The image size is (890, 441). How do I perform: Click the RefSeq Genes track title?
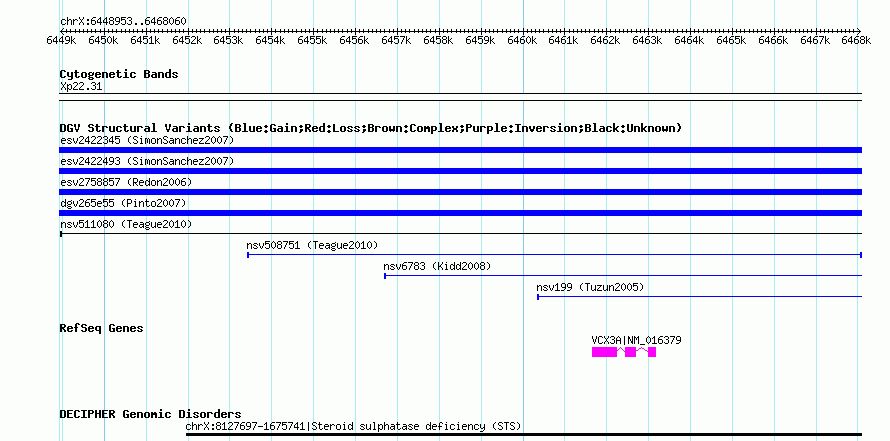(102, 328)
